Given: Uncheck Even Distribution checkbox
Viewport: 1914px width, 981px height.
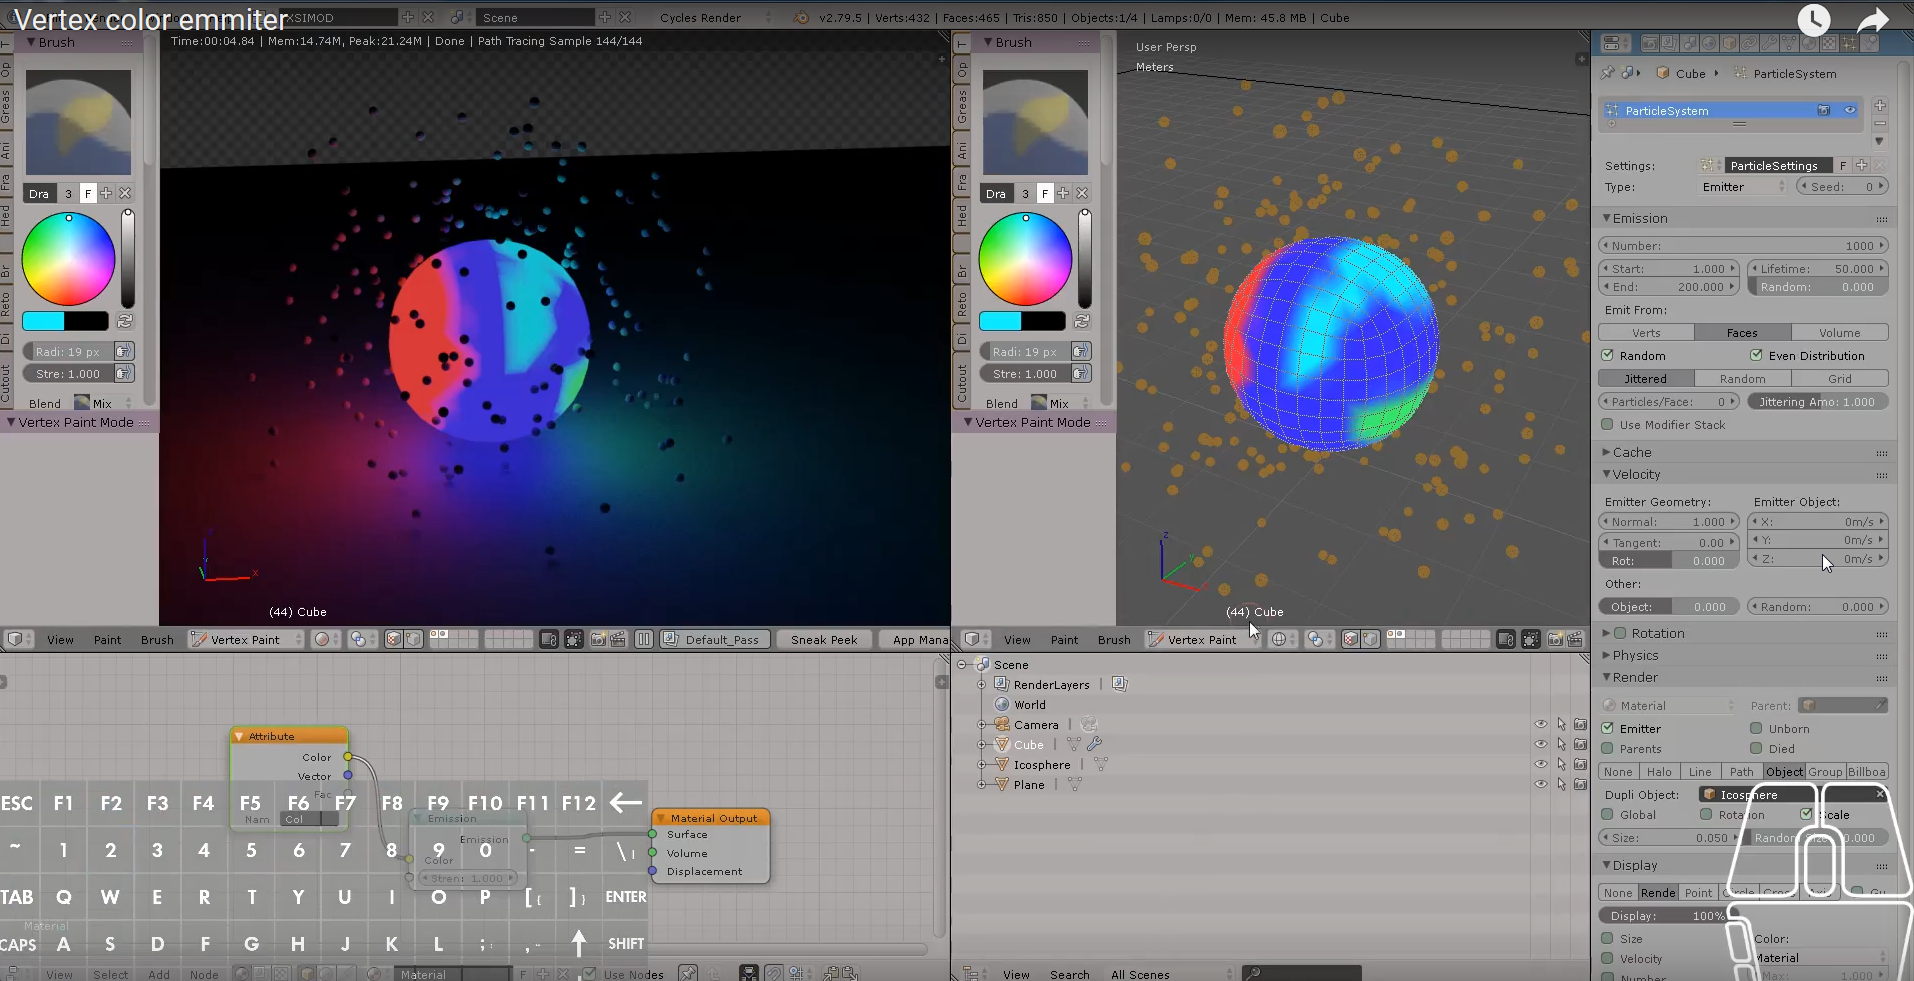Looking at the screenshot, I should point(1756,355).
